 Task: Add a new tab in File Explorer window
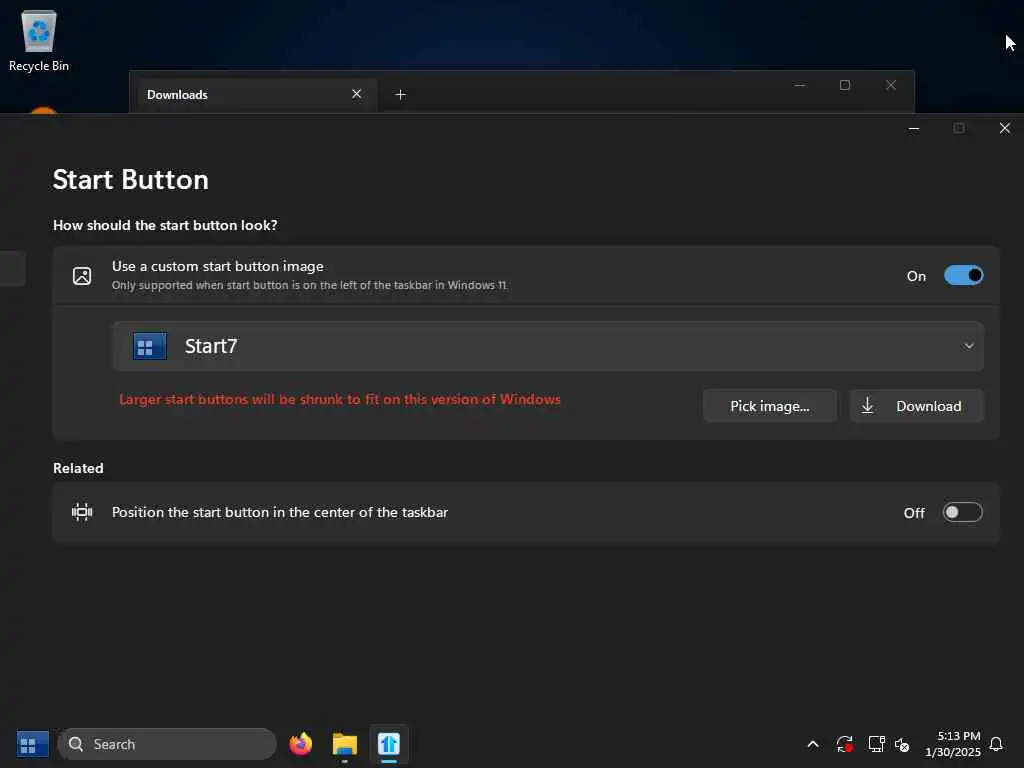pyautogui.click(x=400, y=95)
